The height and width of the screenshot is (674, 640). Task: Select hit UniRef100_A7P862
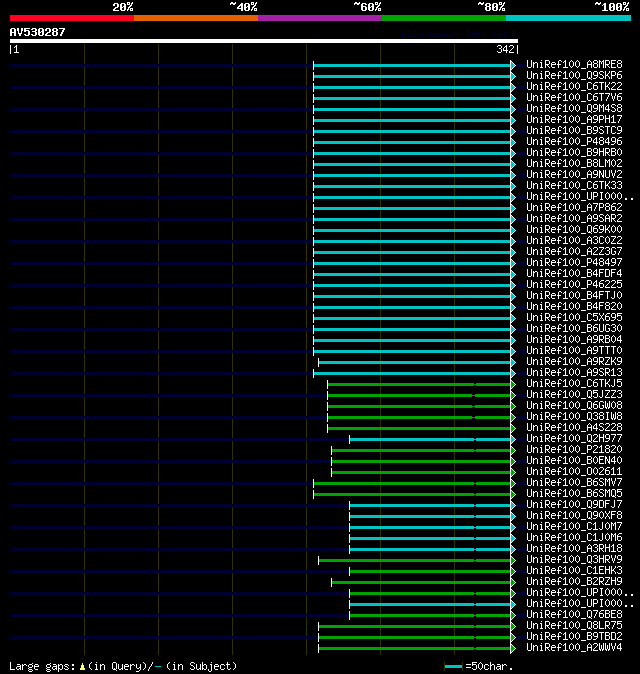pos(574,208)
